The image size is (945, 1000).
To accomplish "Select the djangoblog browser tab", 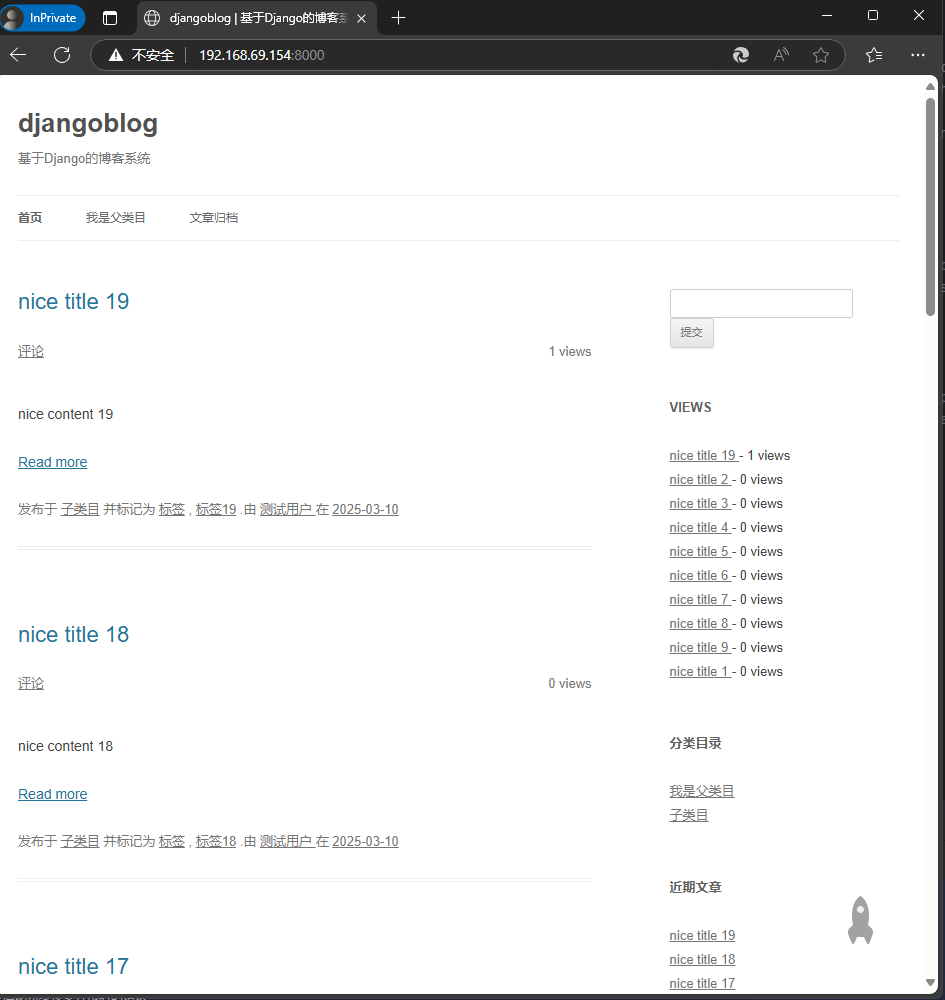I will click(257, 18).
